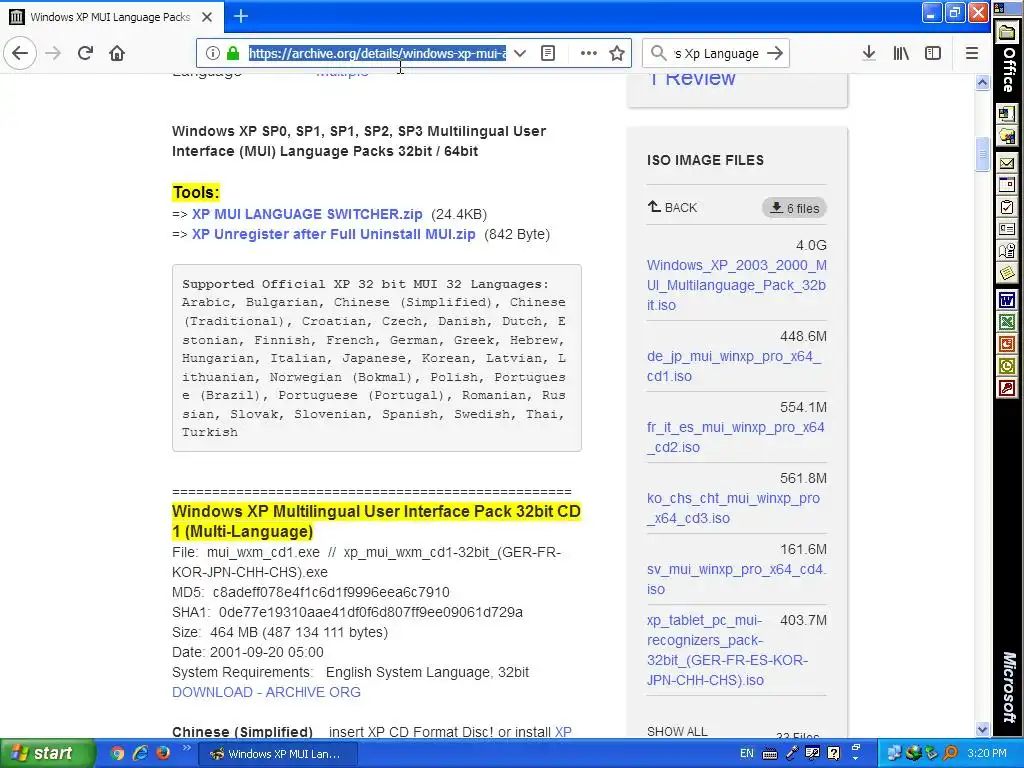Open the Library menu
The width and height of the screenshot is (1024, 768).
tap(901, 53)
